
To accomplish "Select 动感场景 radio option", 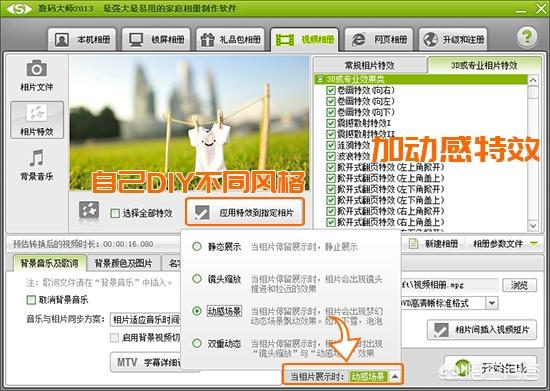I will [x=197, y=311].
